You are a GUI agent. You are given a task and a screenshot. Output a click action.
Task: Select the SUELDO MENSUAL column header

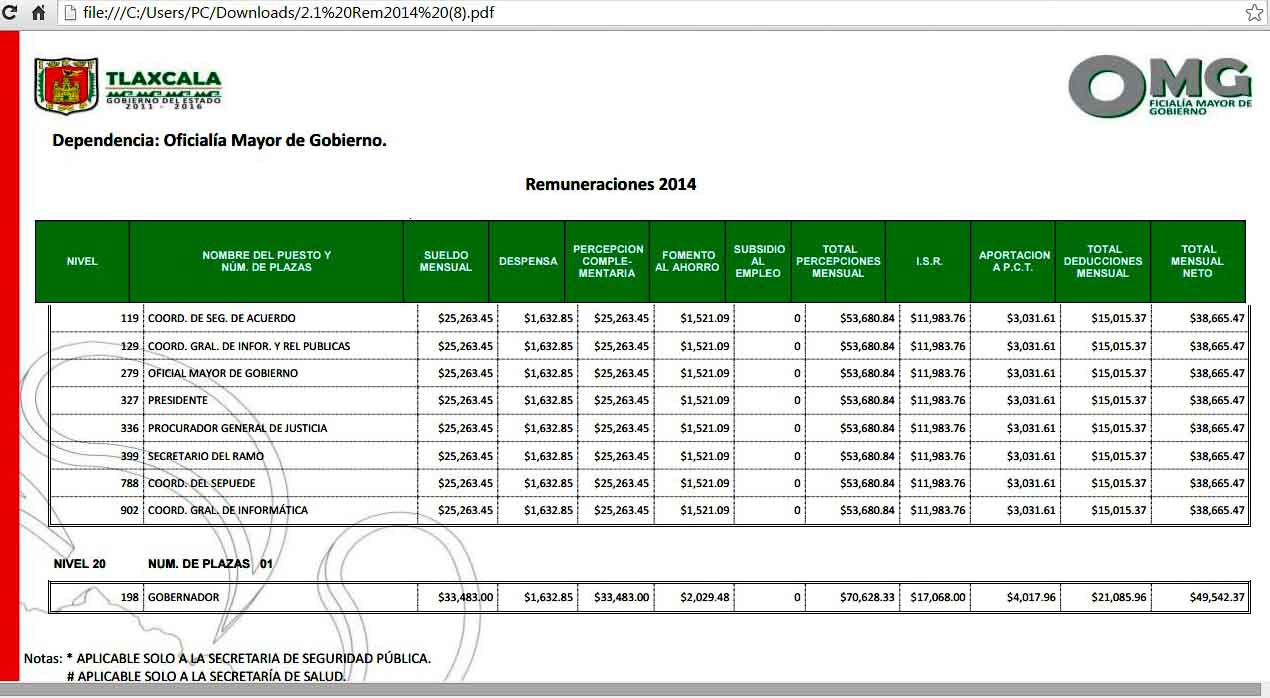coord(446,261)
